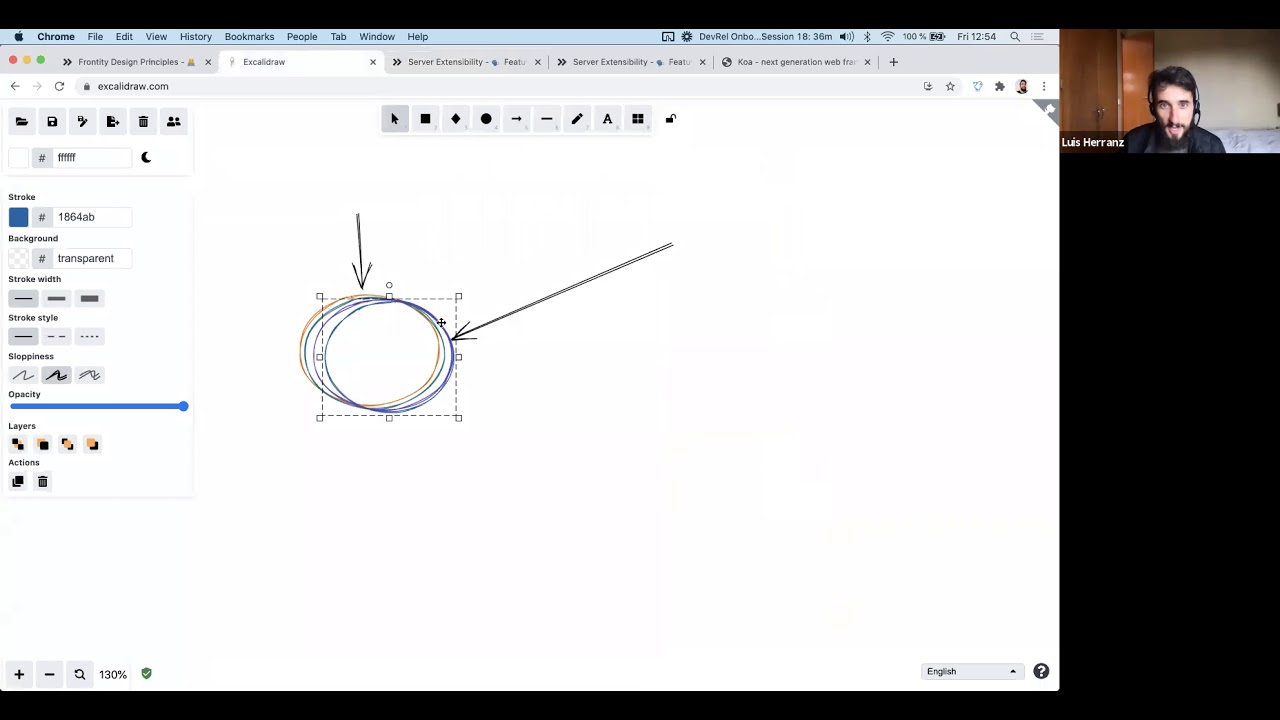Select the free-draw Pencil tool

click(577, 119)
